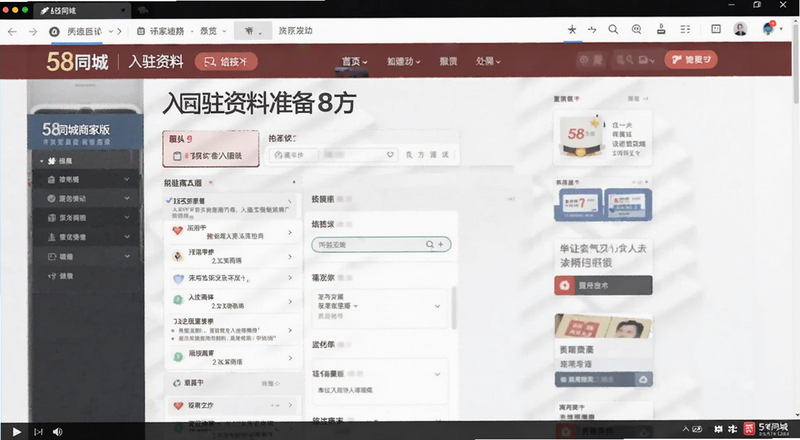Click the cloud icon on the blue-gray bar
Image resolution: width=800 pixels, height=440 pixels.
[x=643, y=379]
